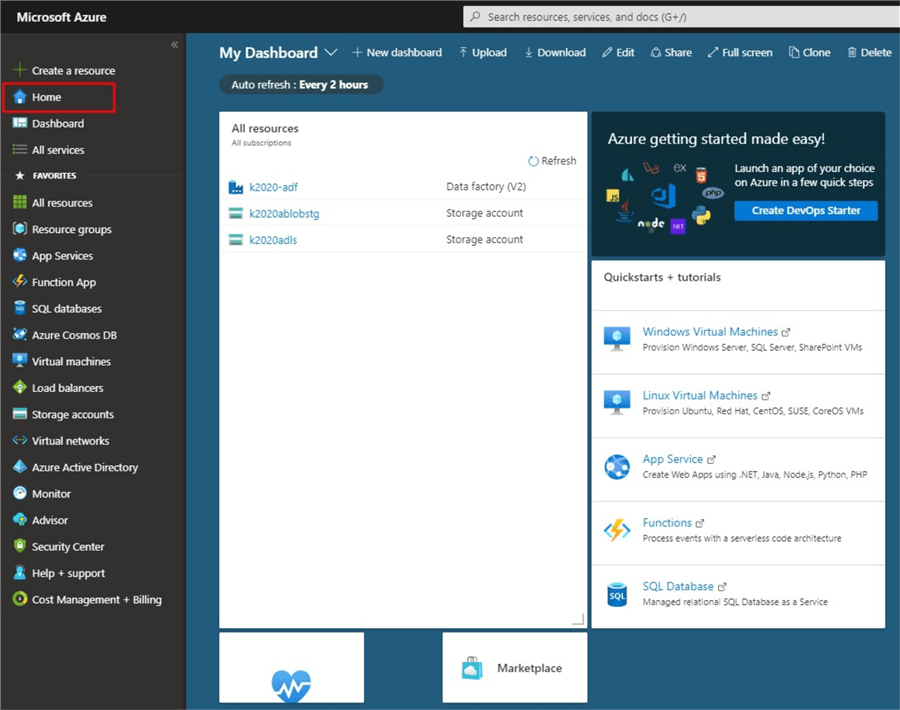
Task: Click the Virtual networks icon
Action: tap(20, 440)
